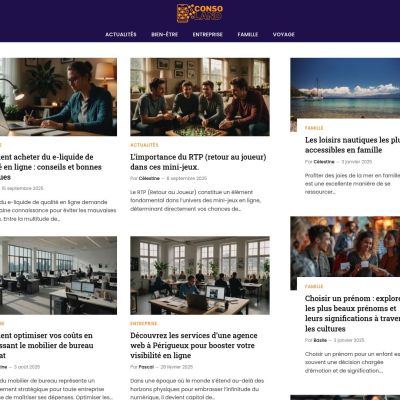Open the beach and sailboat thumbnail
400x400 pixels.
point(345,88)
